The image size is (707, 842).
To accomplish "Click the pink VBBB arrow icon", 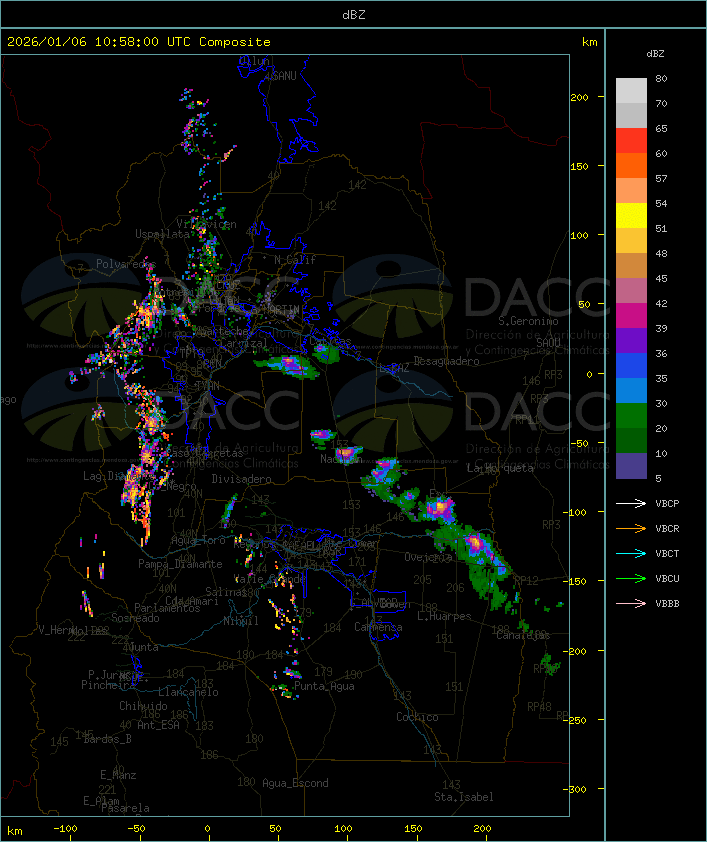I will [x=631, y=603].
